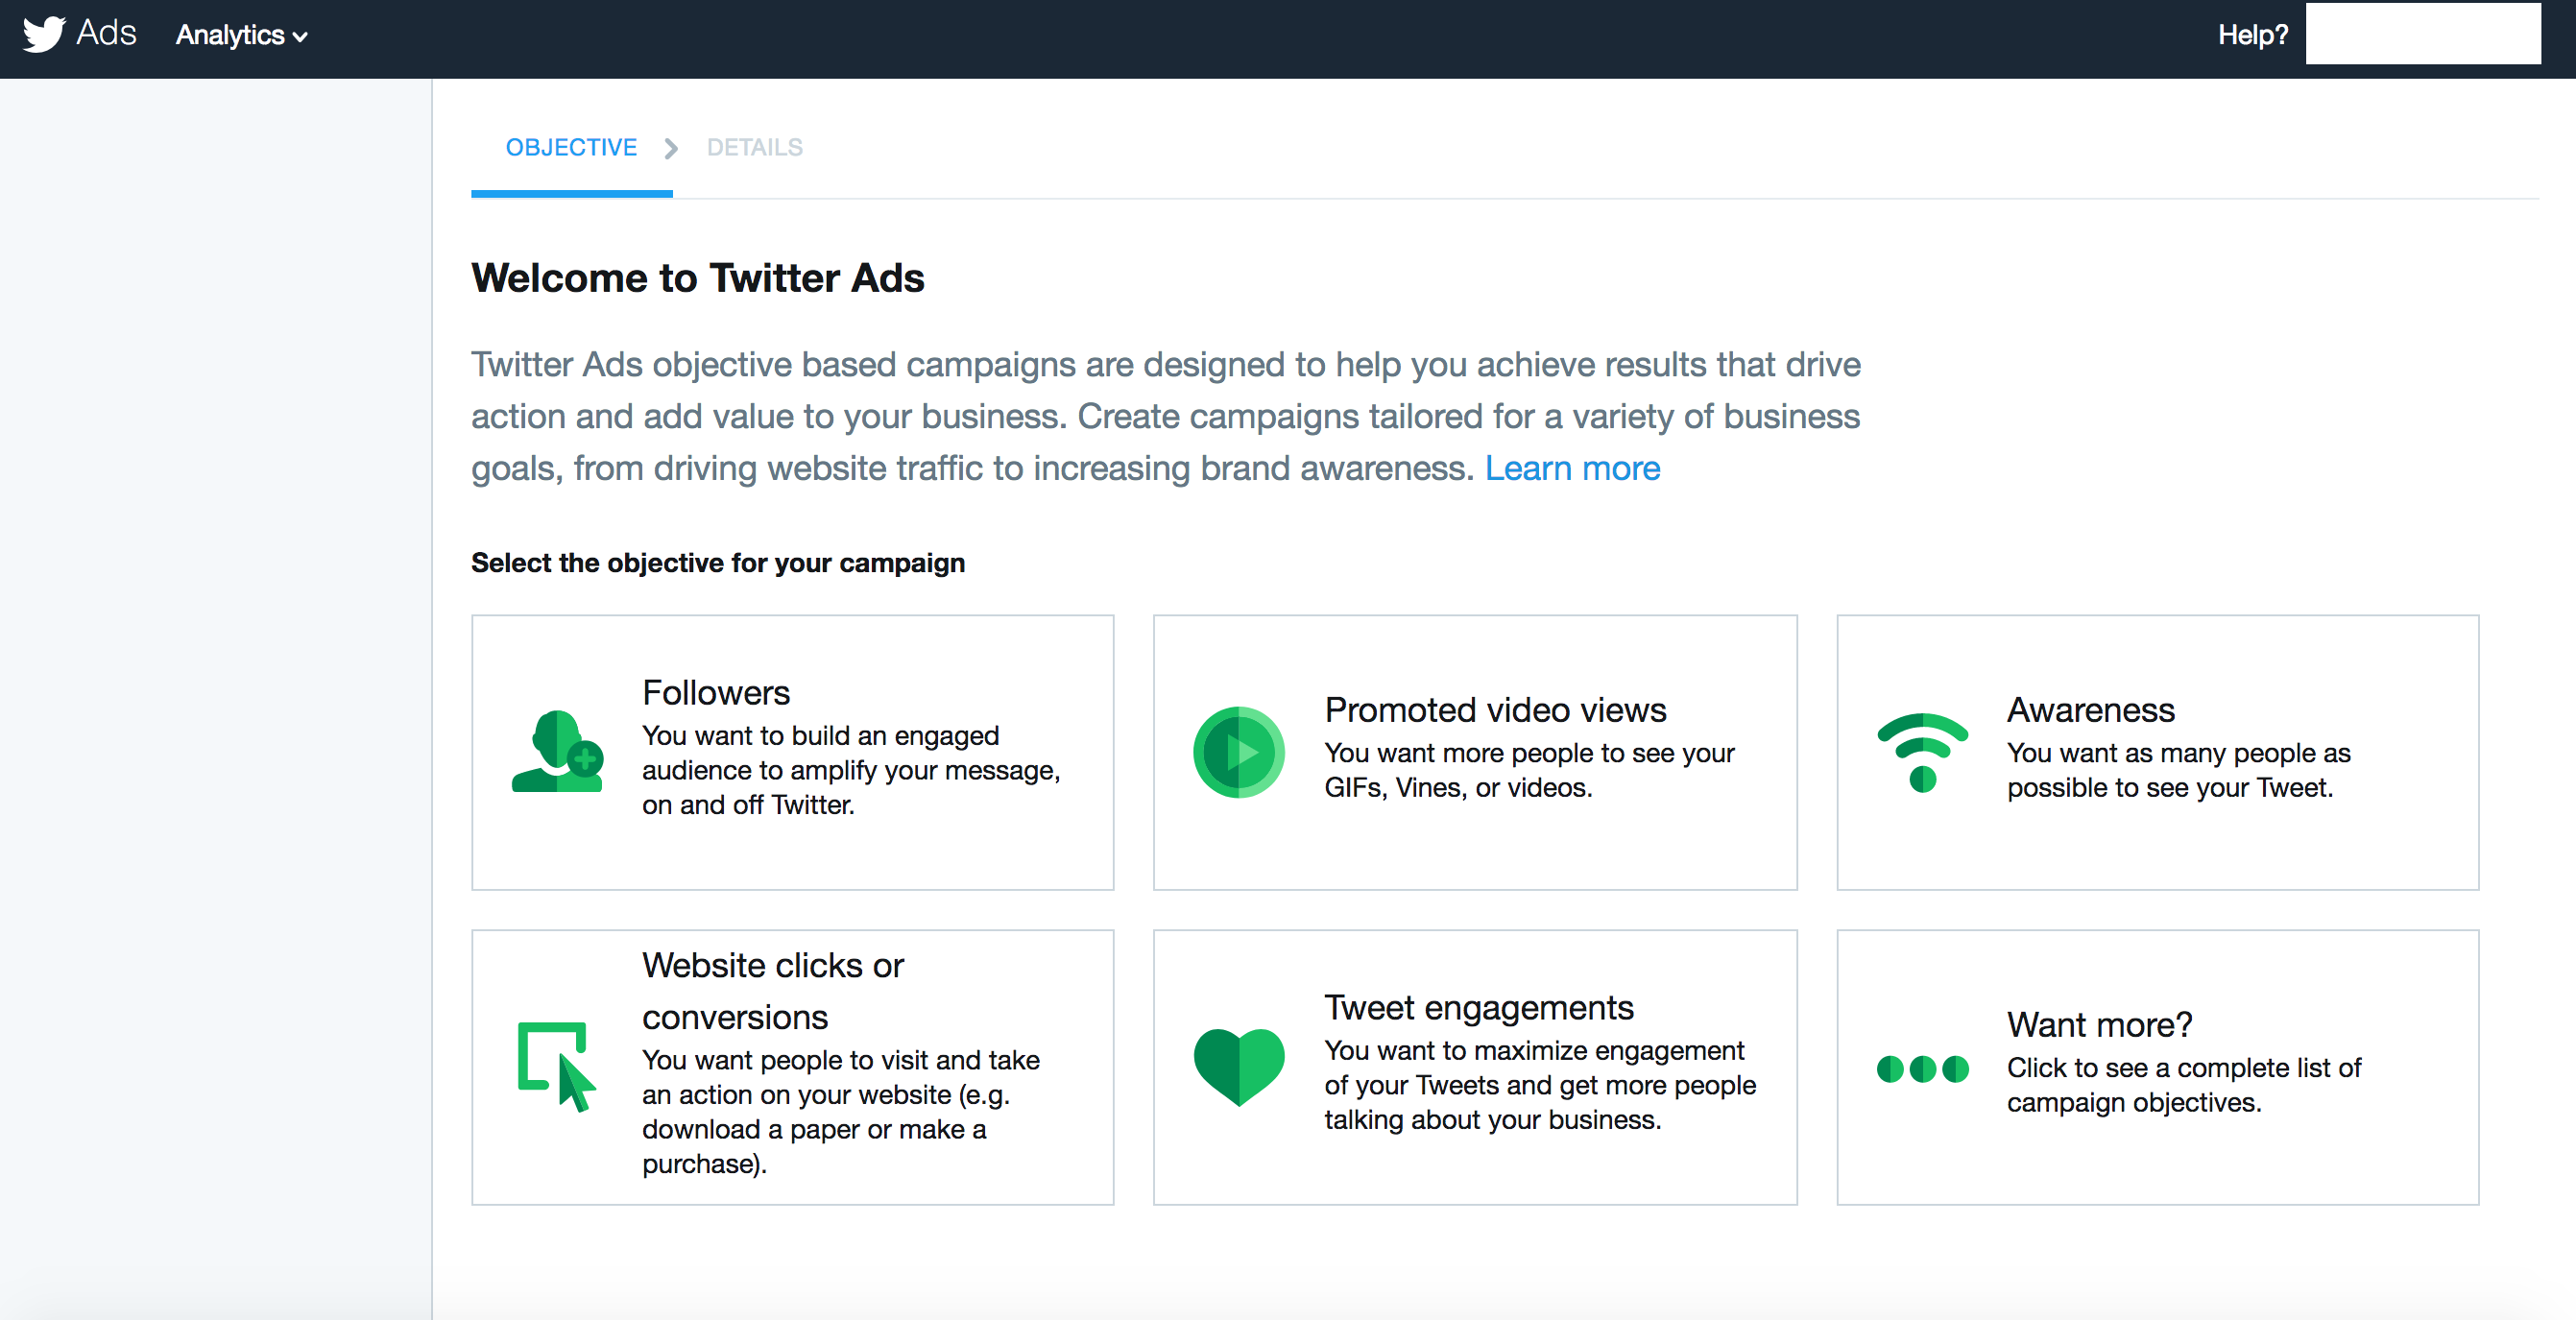Go to the DETAILS step tab
Image resolution: width=2576 pixels, height=1320 pixels.
tap(754, 148)
